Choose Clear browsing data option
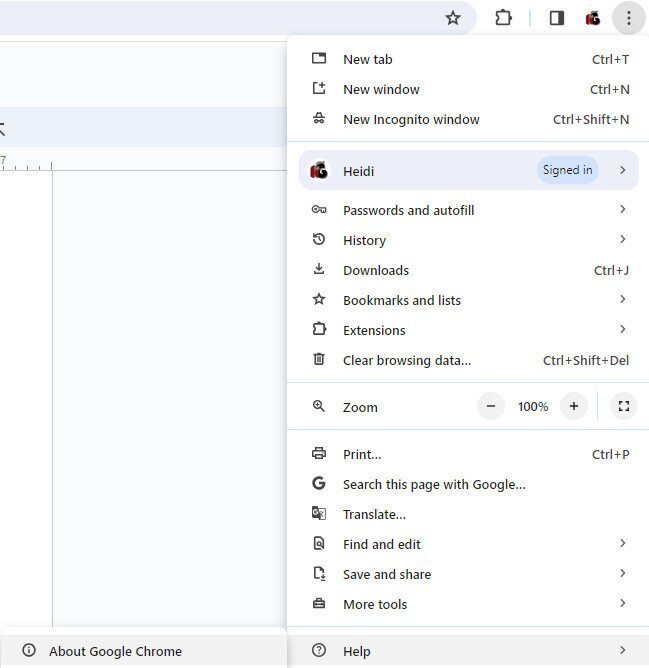 pos(406,360)
